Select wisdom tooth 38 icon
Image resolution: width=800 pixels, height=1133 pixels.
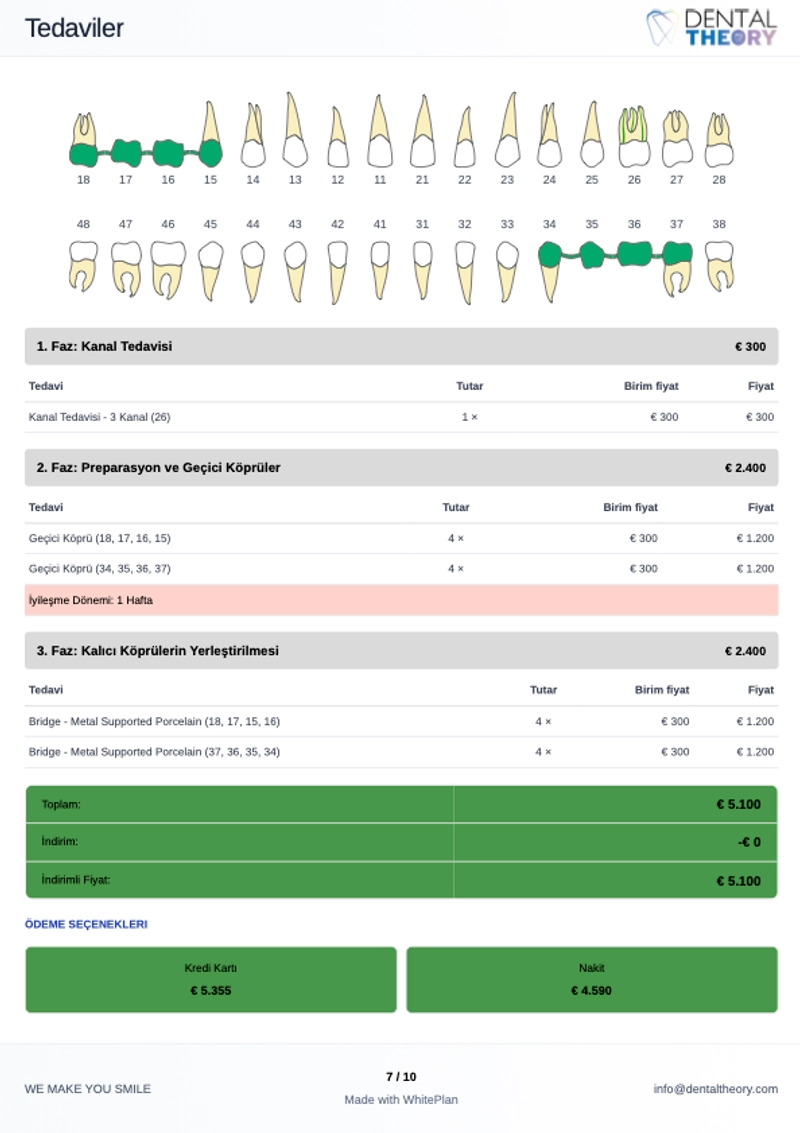point(719,267)
